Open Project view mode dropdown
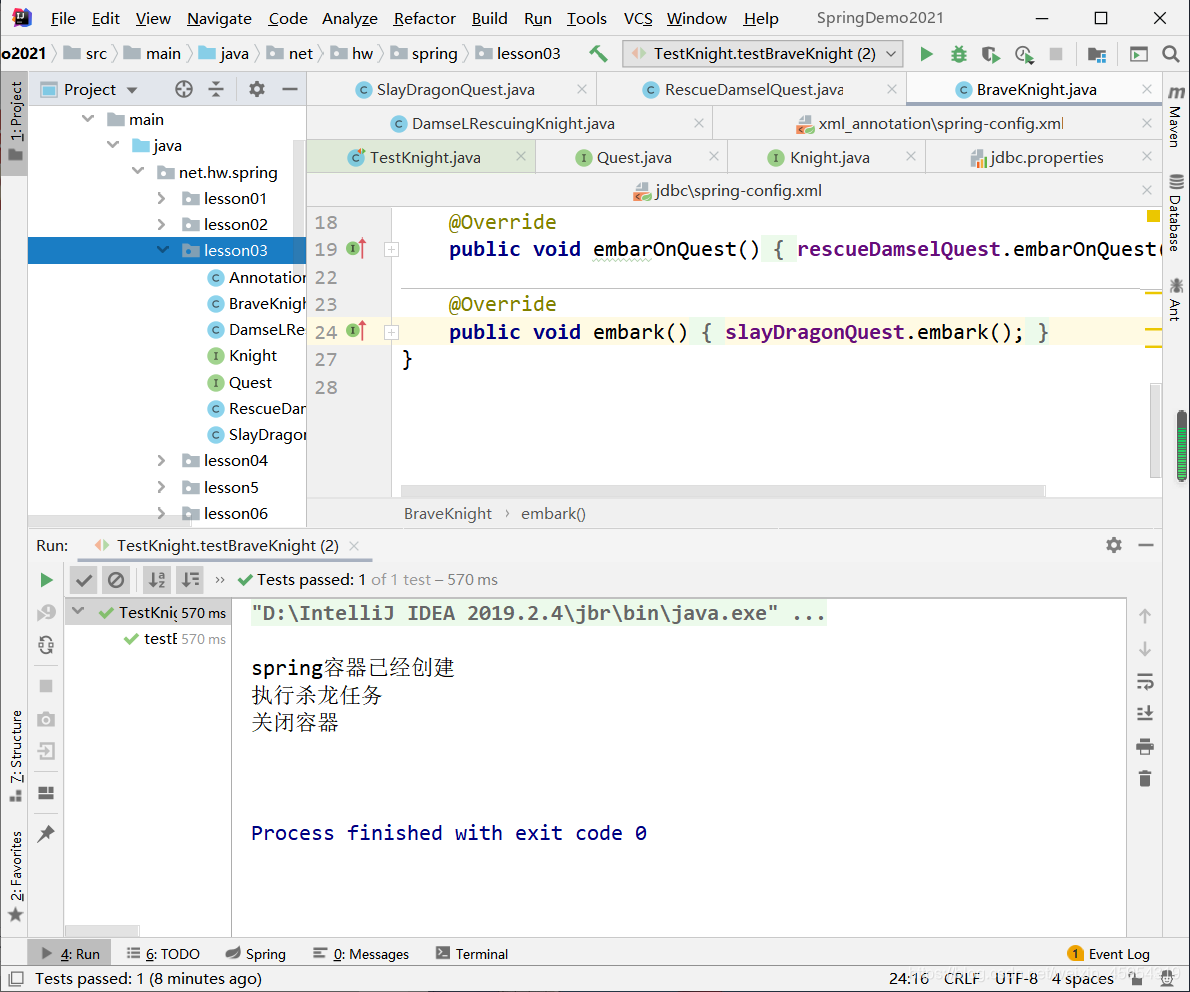Screen dimensions: 1190x992 click(132, 90)
